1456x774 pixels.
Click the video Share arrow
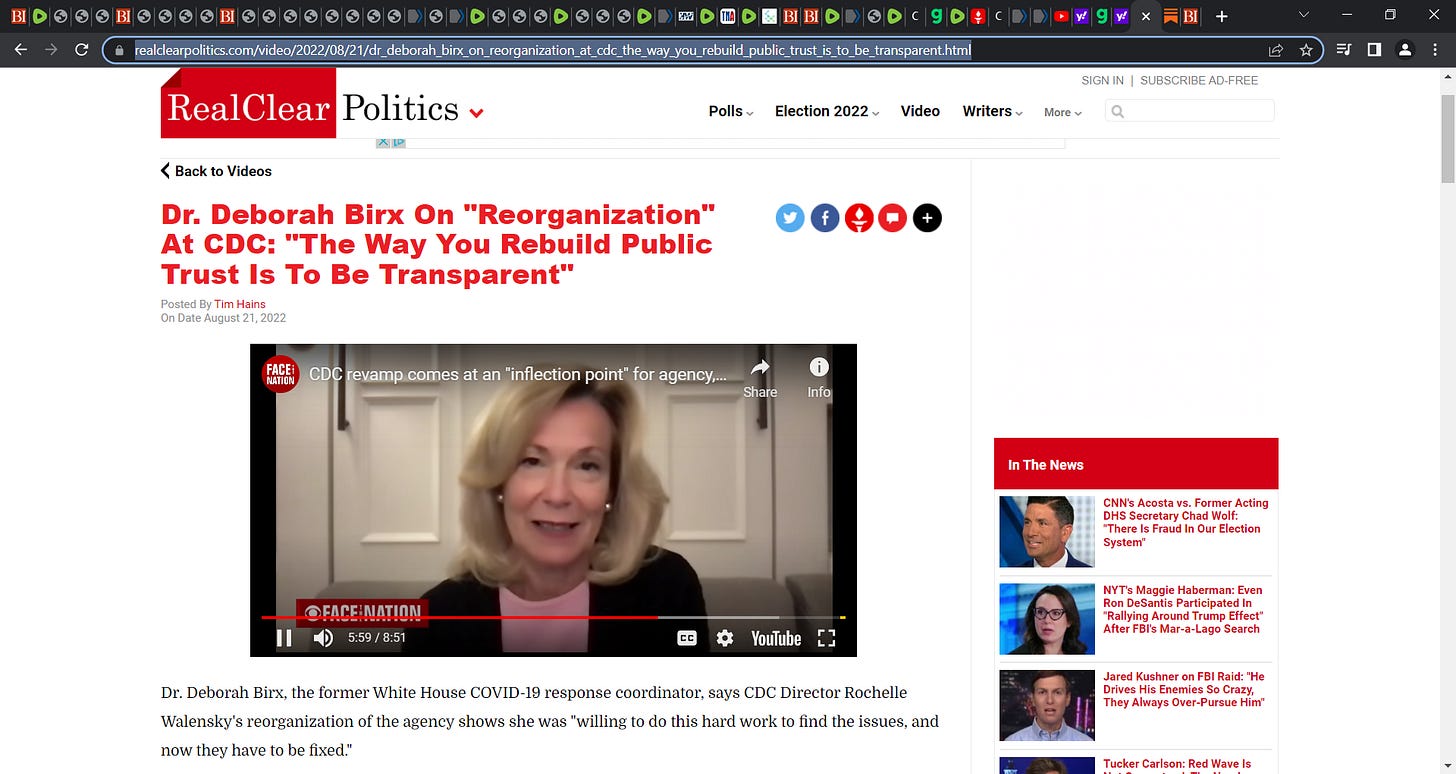(760, 378)
